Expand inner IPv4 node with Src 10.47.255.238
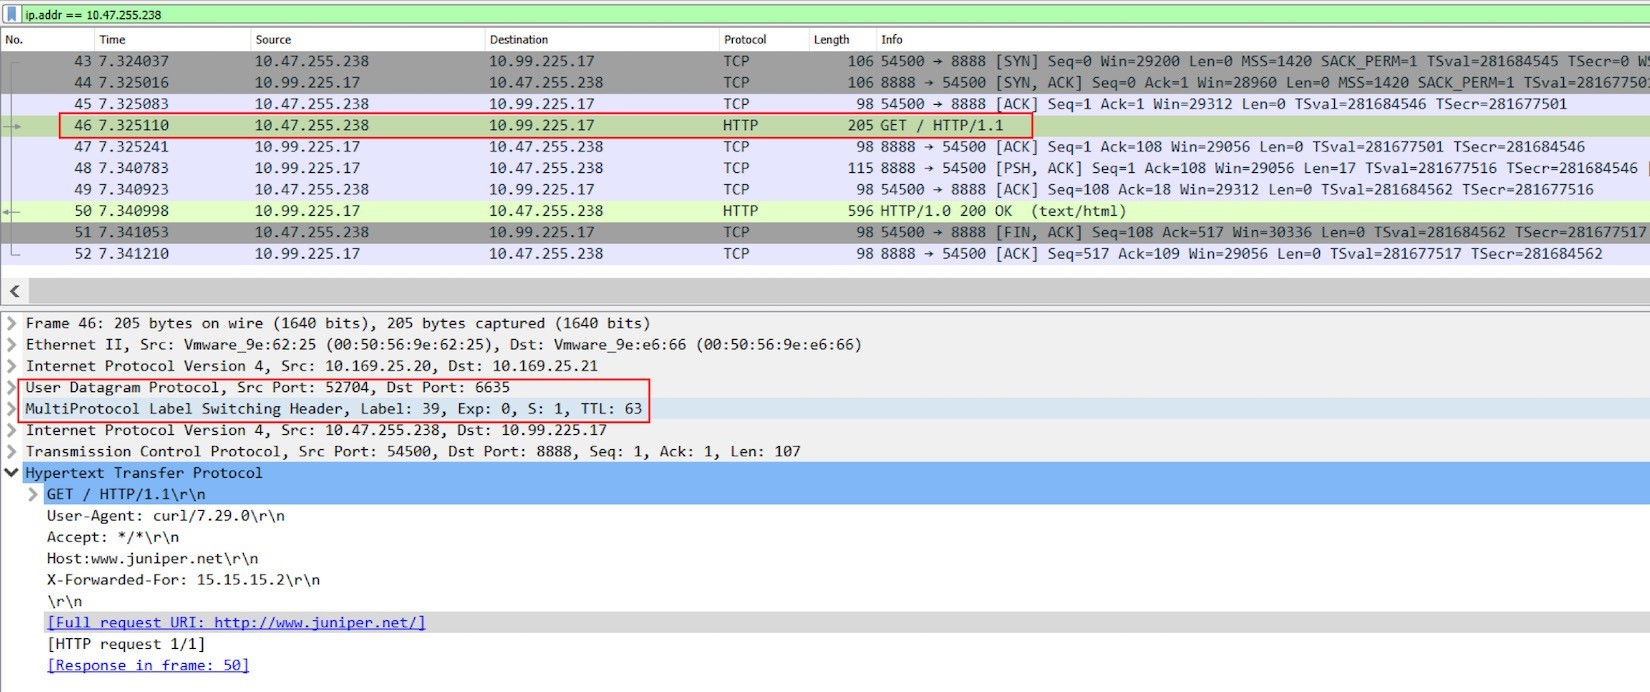 coord(12,430)
